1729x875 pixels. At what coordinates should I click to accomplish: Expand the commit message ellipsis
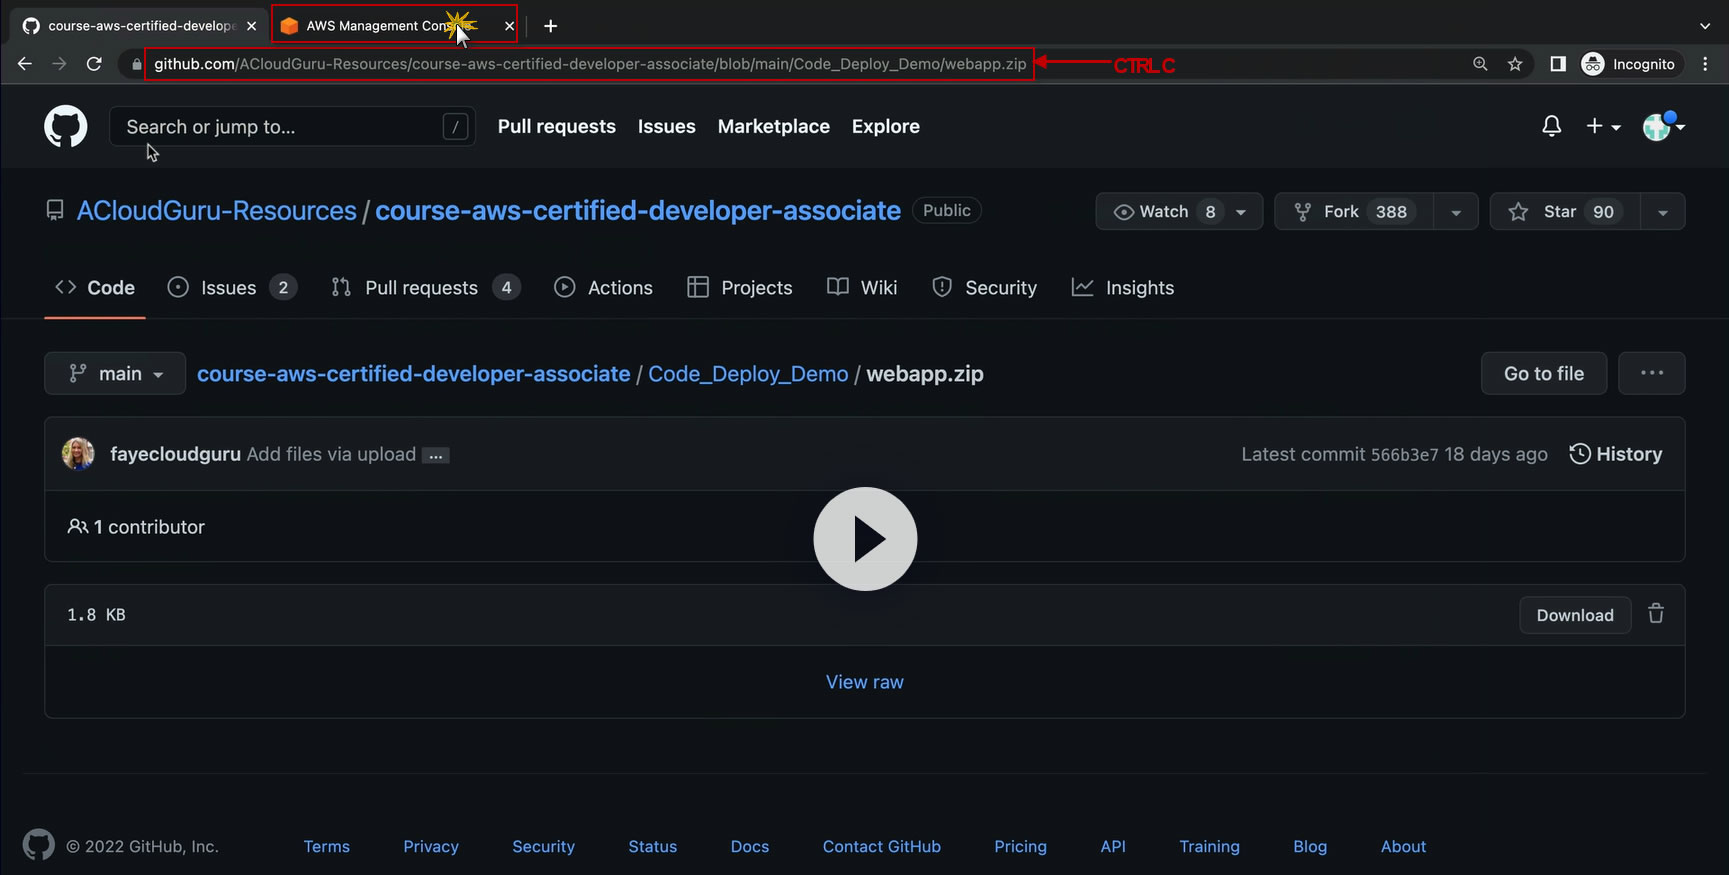coord(435,456)
